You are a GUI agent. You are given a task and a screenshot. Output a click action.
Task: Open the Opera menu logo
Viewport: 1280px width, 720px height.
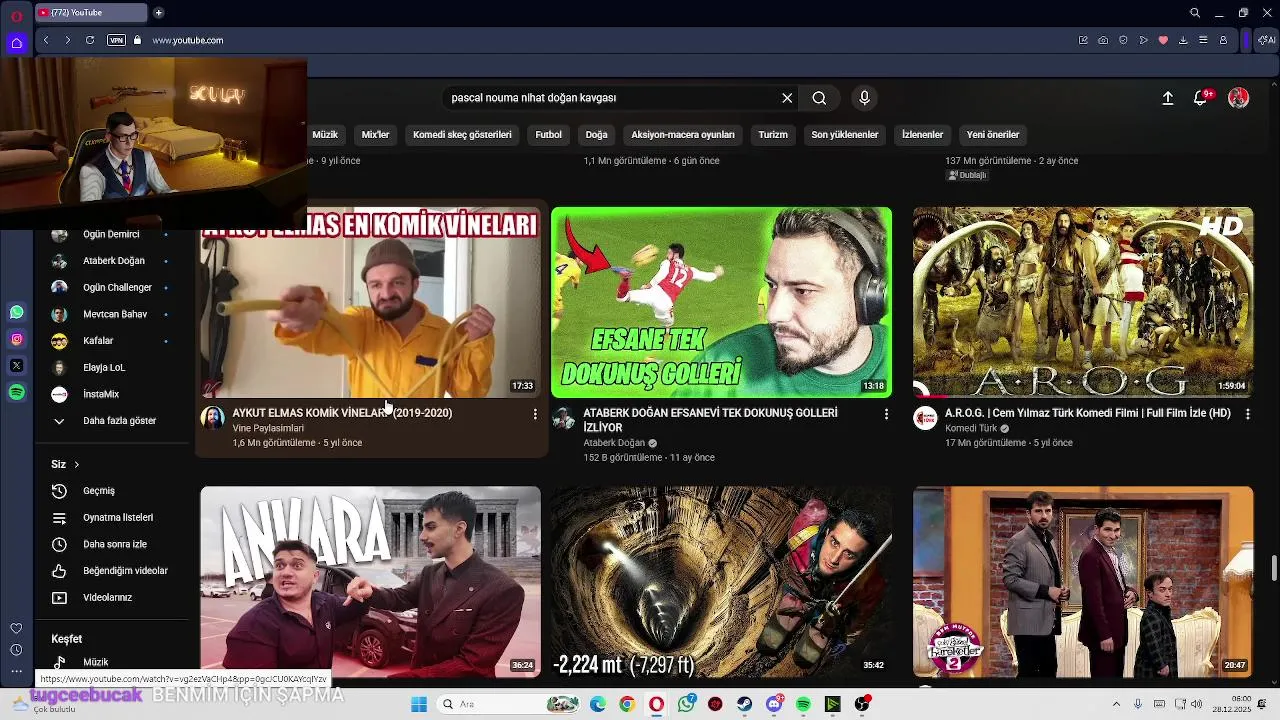point(16,15)
